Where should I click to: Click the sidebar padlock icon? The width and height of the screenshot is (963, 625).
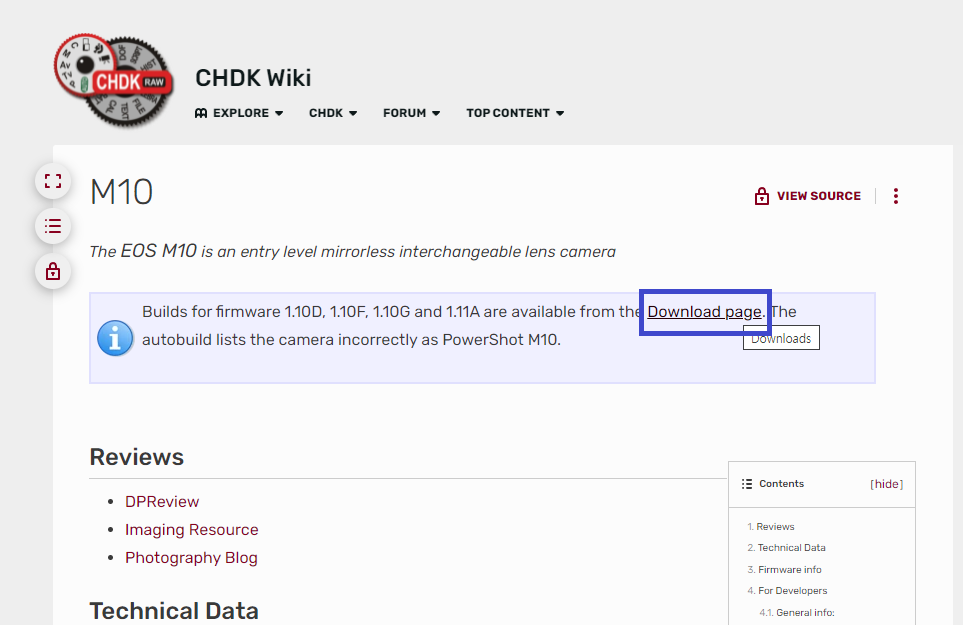click(x=53, y=271)
